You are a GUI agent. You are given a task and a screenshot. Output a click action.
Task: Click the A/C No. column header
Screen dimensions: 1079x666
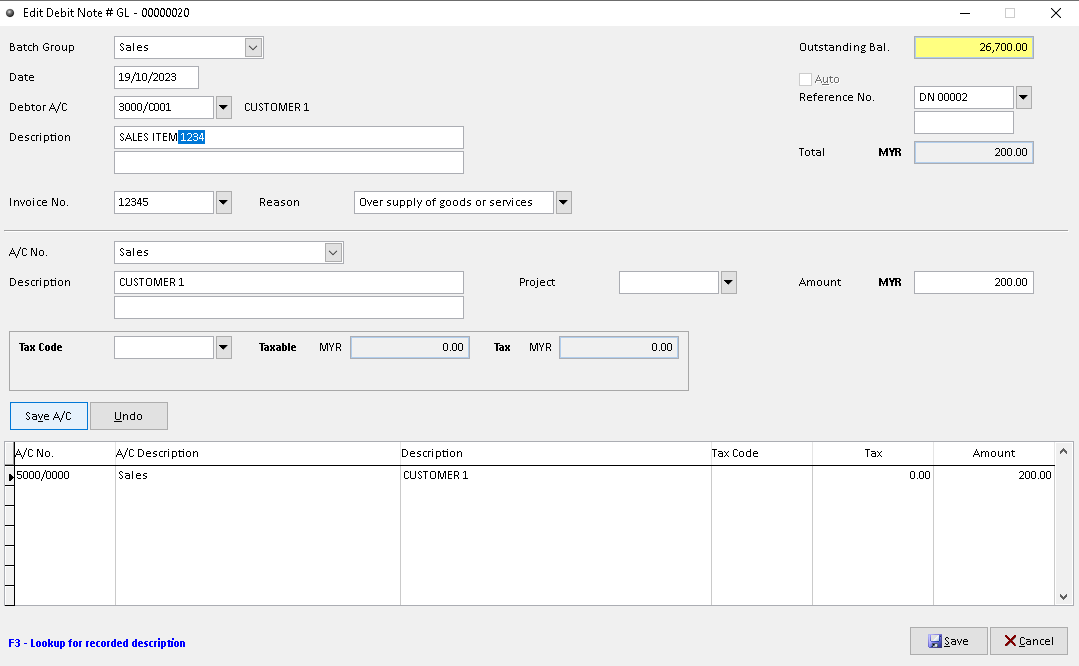pos(65,453)
